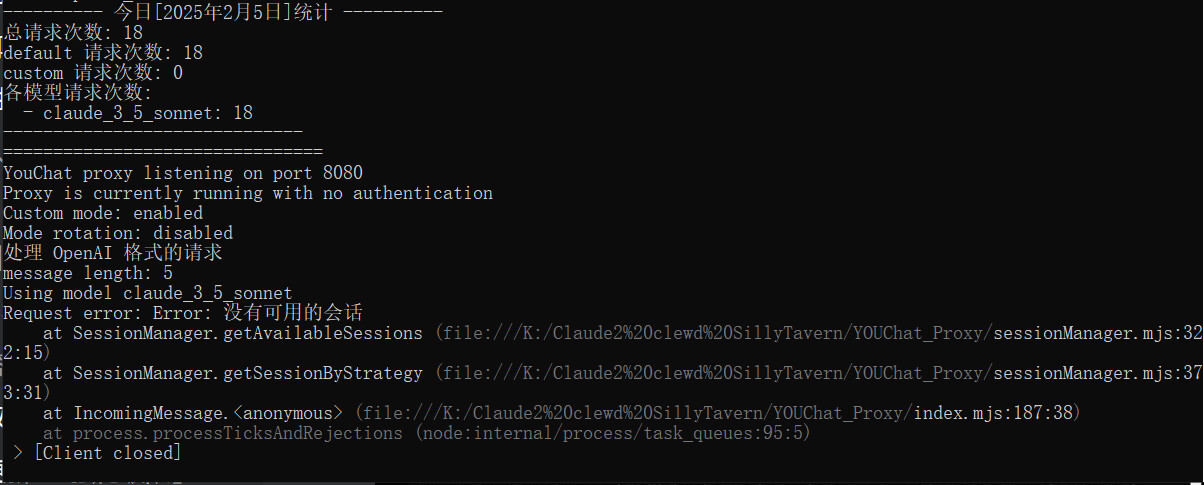Click the 'Mode rotation: disabled' status line
Screen dimensions: 1204x485
[118, 233]
